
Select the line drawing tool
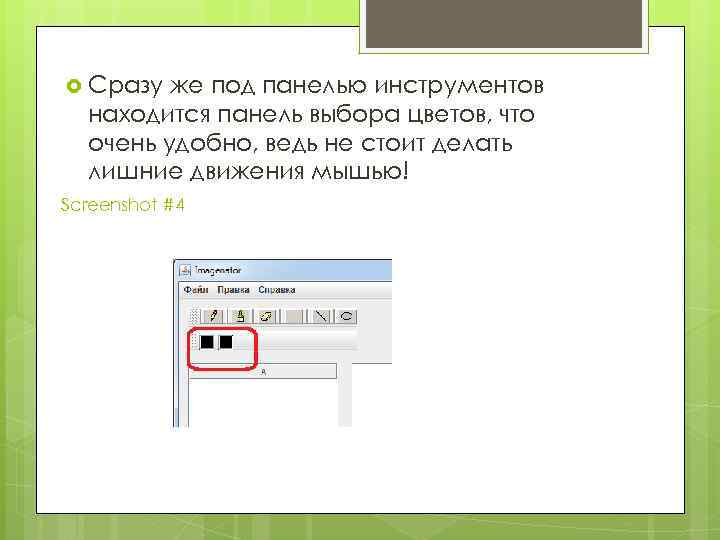coord(321,316)
